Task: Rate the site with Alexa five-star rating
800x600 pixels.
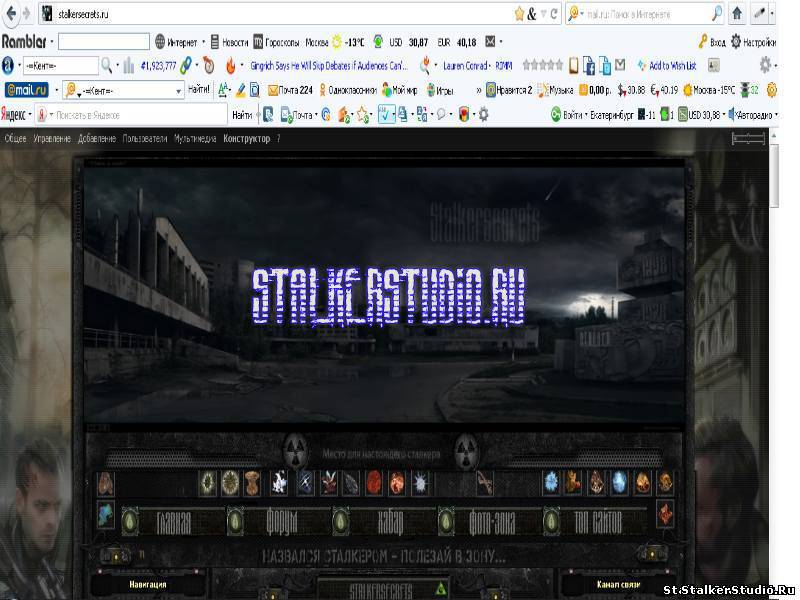Action: [543, 65]
